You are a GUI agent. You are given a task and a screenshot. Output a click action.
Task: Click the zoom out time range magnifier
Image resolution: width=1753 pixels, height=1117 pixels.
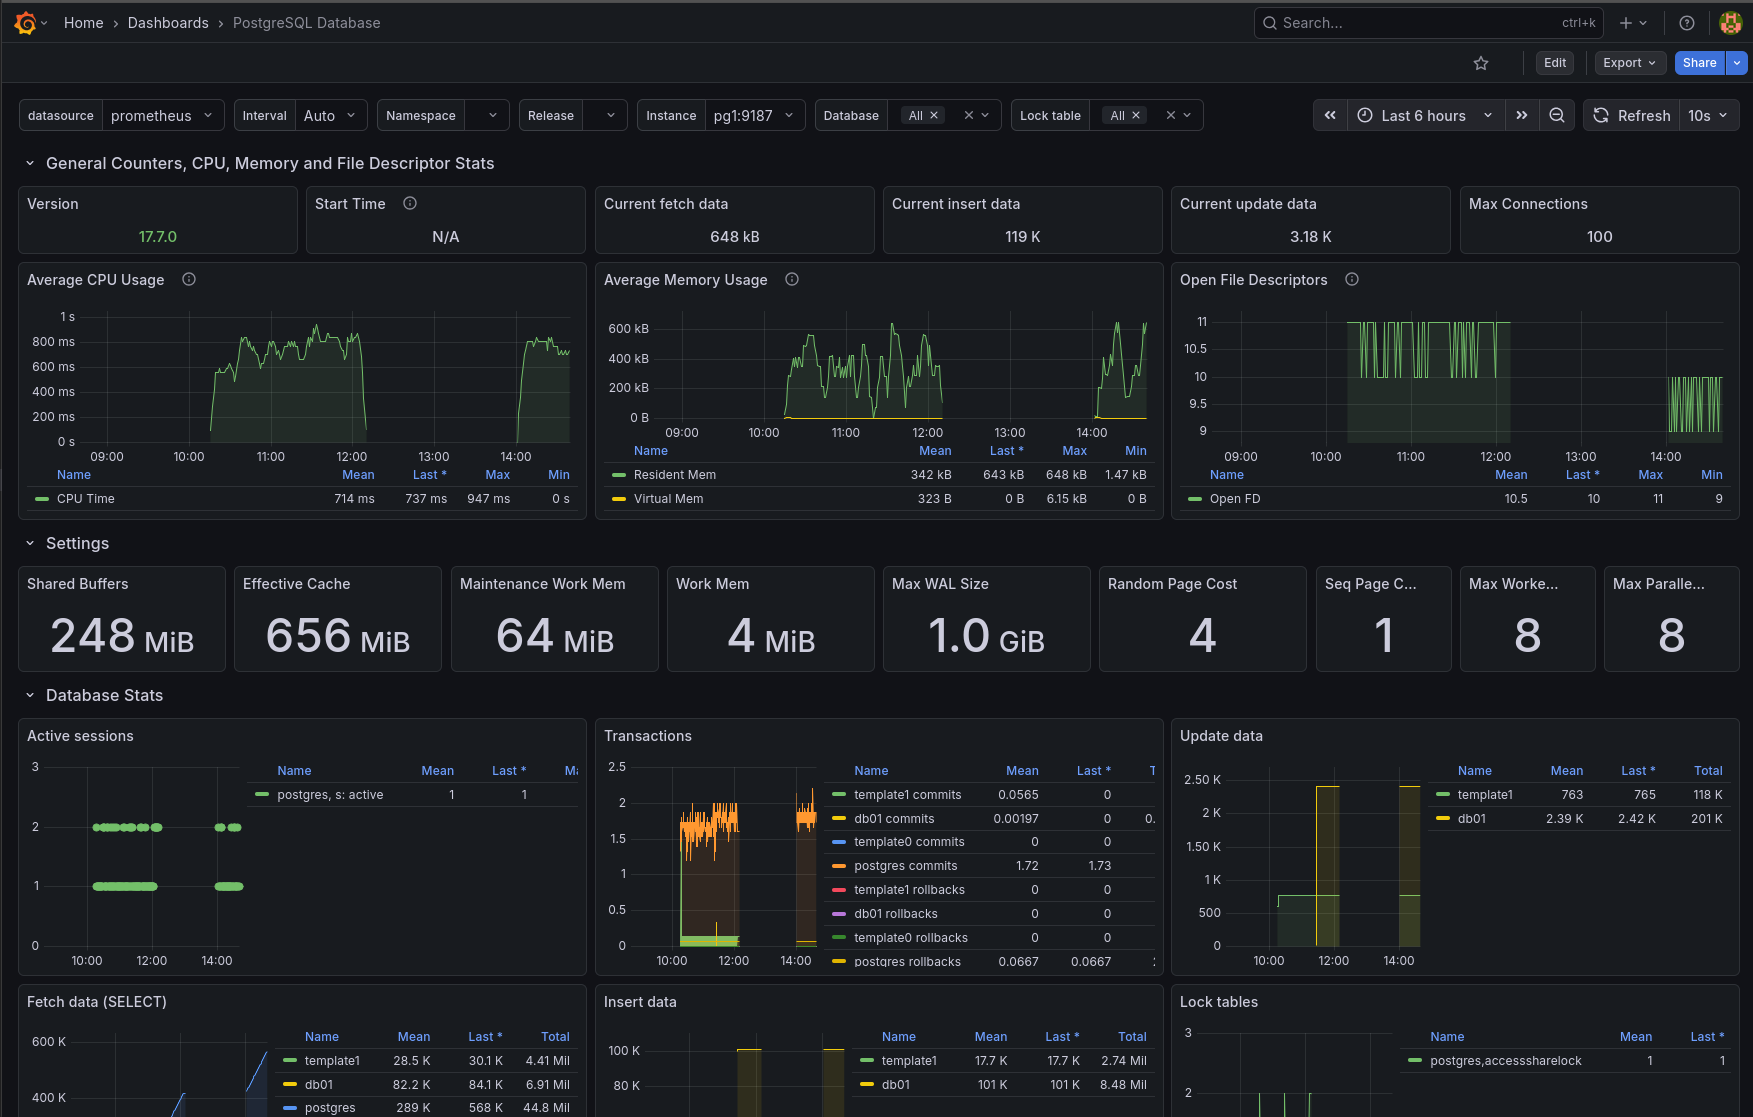[x=1556, y=115]
